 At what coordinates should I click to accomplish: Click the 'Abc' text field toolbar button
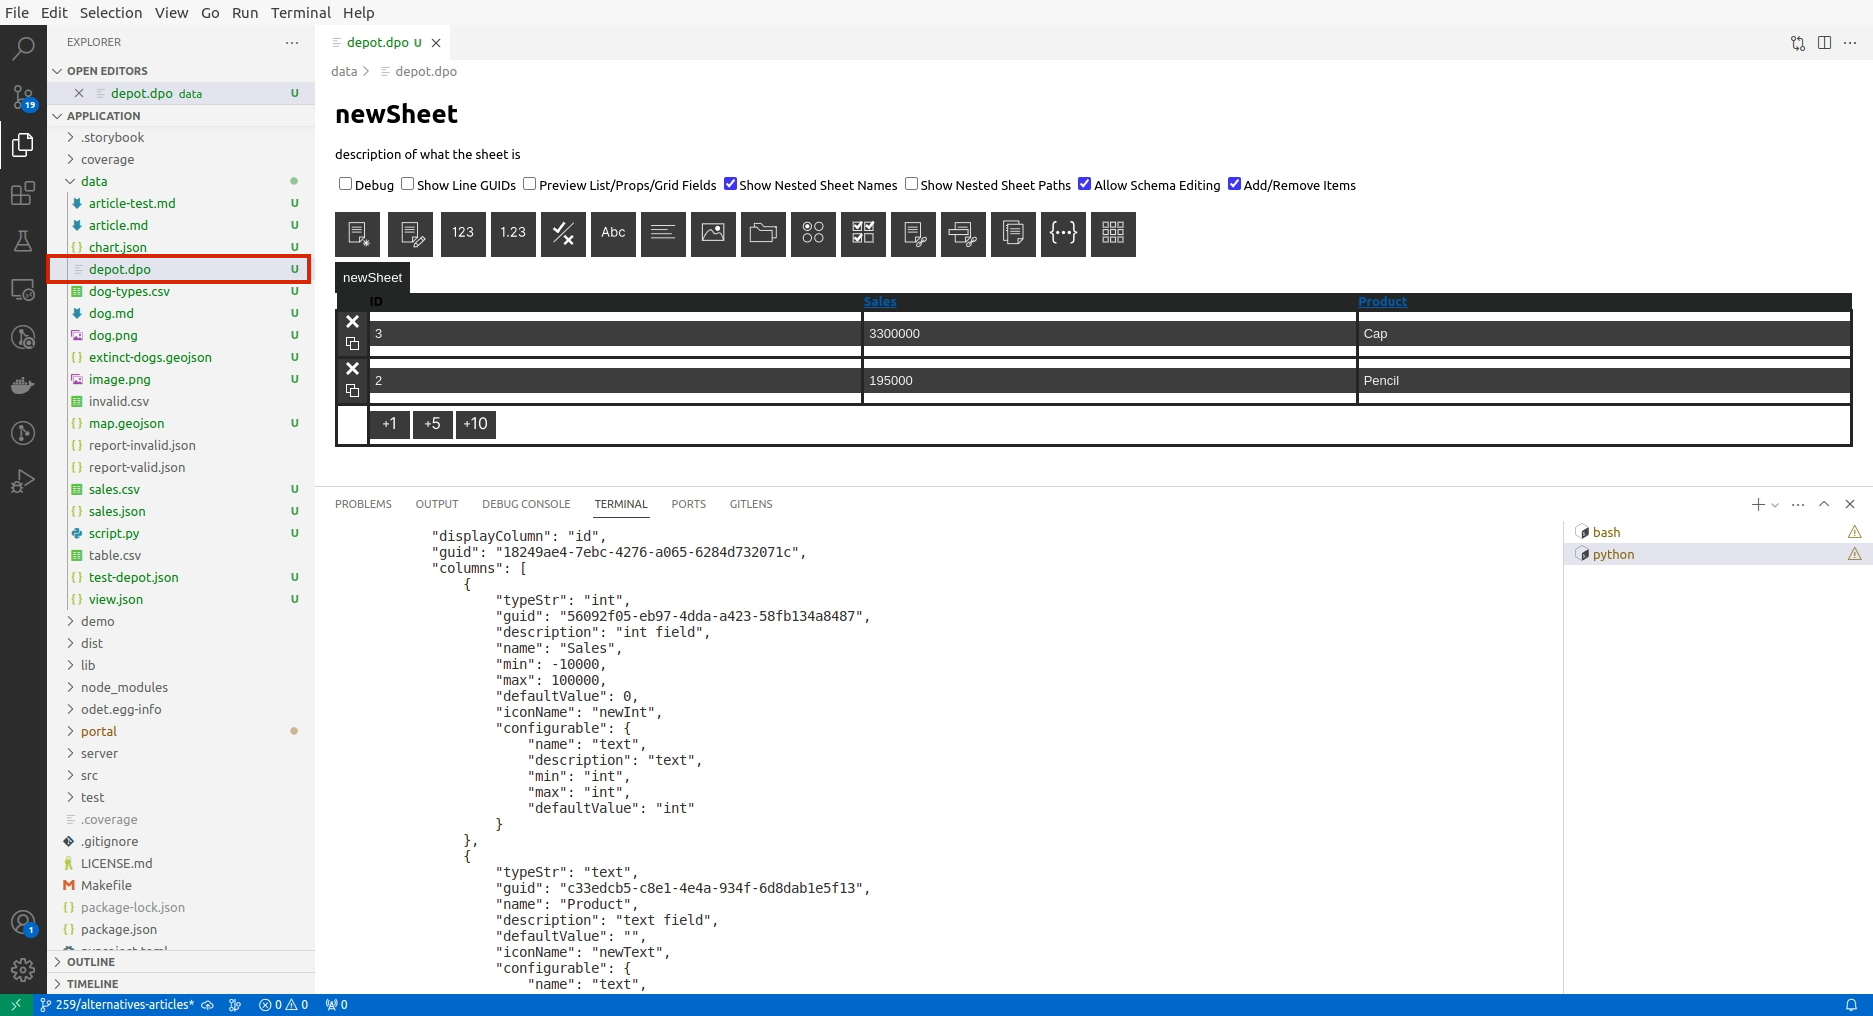pos(613,234)
